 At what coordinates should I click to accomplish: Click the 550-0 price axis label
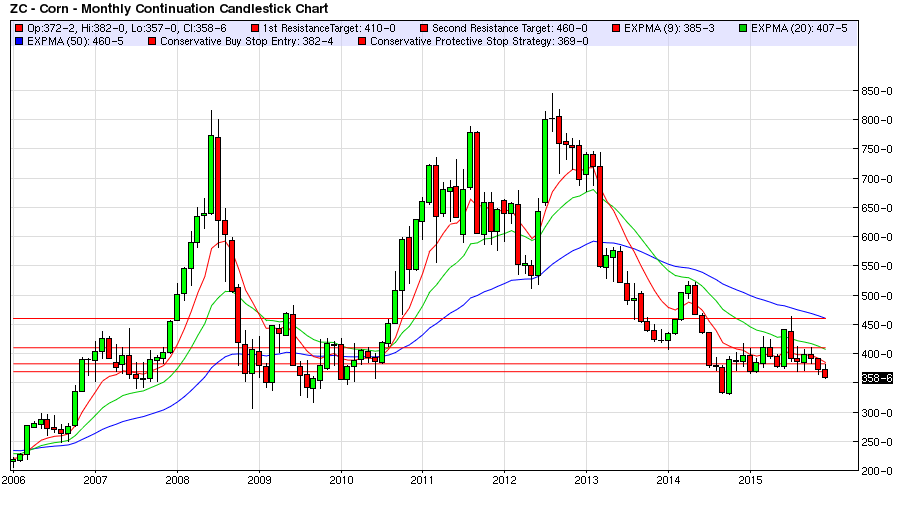pos(876,266)
